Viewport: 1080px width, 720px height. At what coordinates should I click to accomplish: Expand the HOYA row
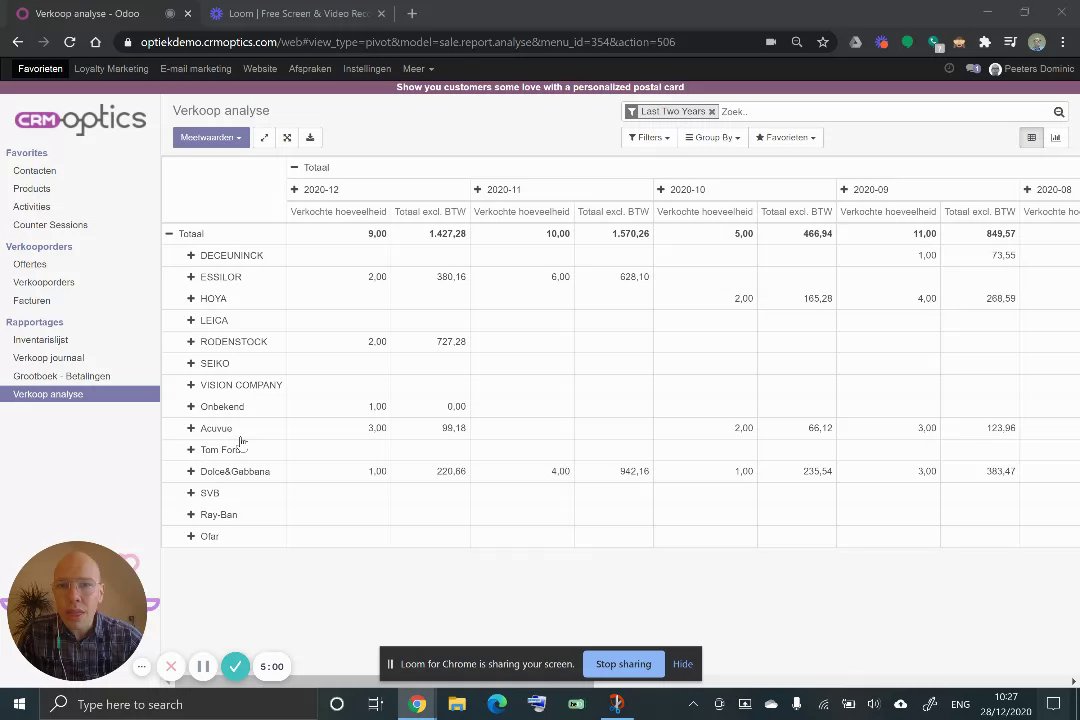pyautogui.click(x=191, y=298)
